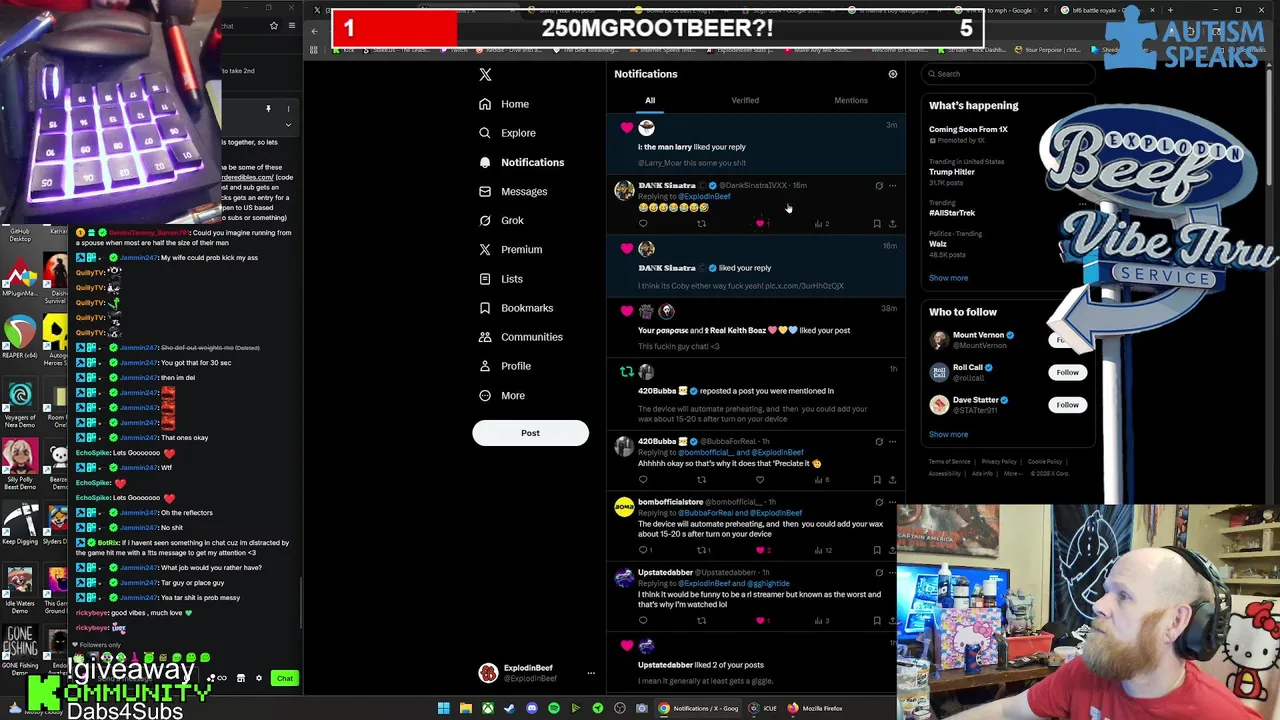Reply to the Upstatedabber post
Screen dimensions: 1280x720
pos(643,621)
